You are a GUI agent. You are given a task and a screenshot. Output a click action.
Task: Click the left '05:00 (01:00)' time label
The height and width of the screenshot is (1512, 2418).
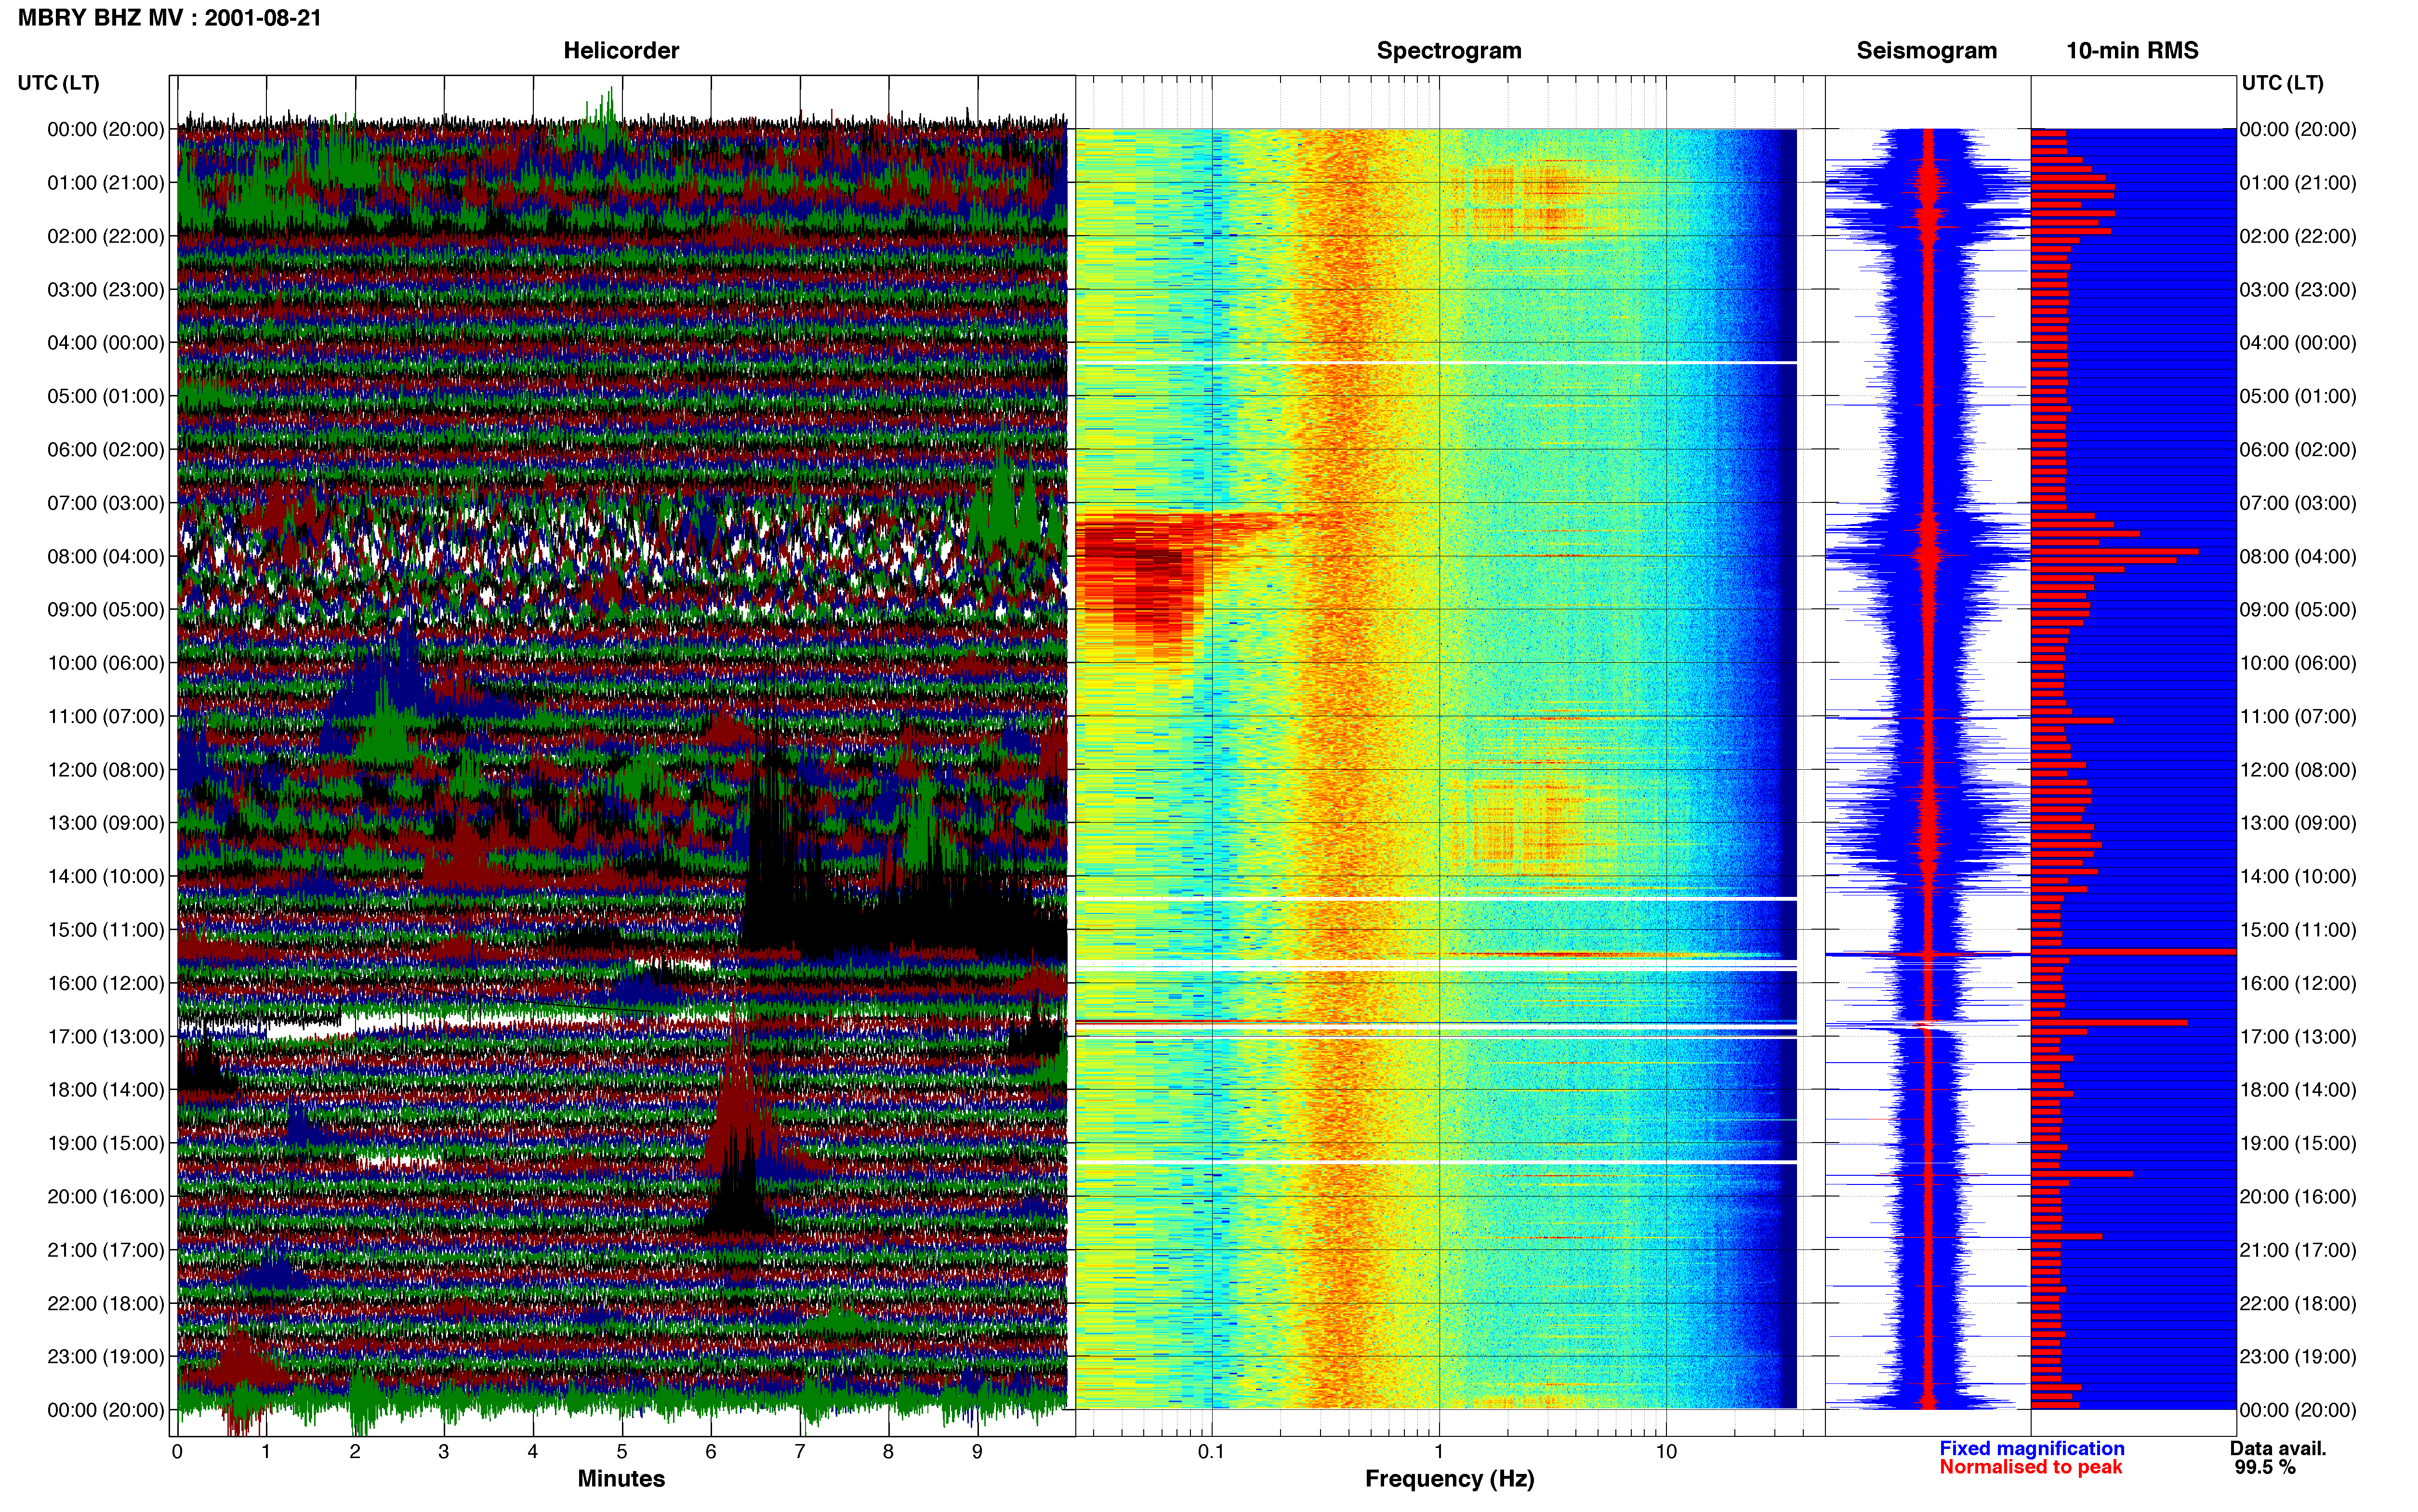106,396
